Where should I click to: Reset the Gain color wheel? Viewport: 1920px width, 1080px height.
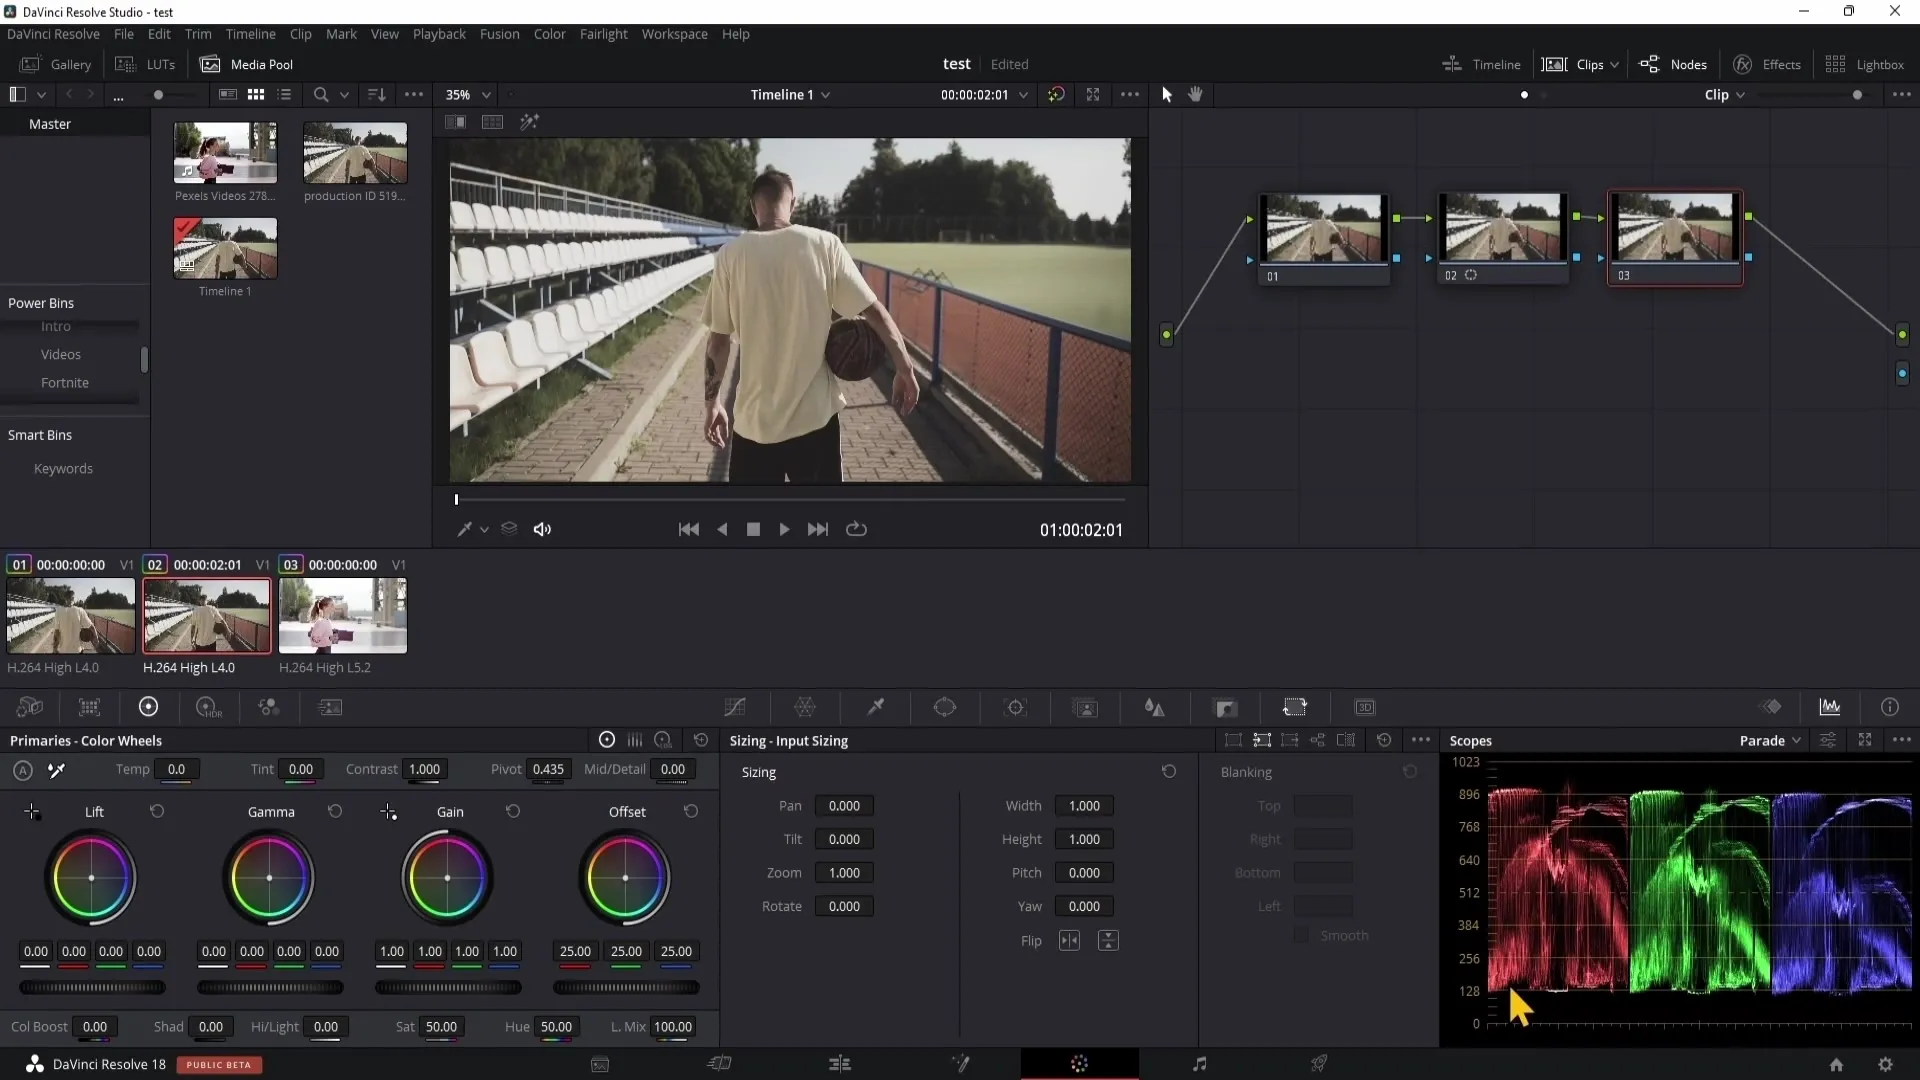tap(513, 812)
